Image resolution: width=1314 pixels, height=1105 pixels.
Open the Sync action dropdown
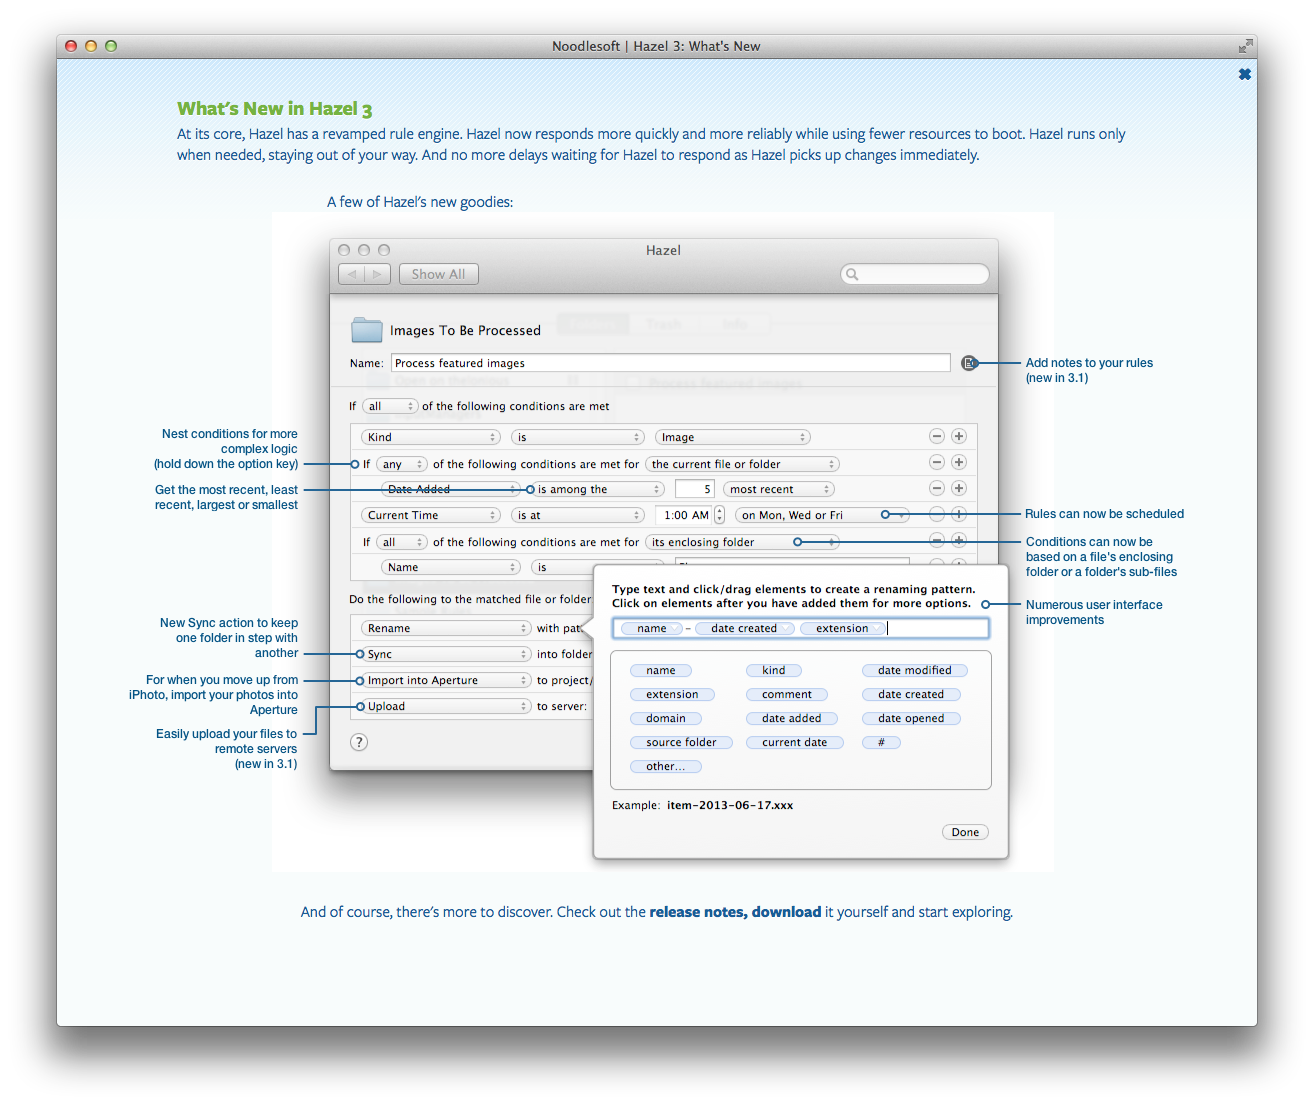446,654
